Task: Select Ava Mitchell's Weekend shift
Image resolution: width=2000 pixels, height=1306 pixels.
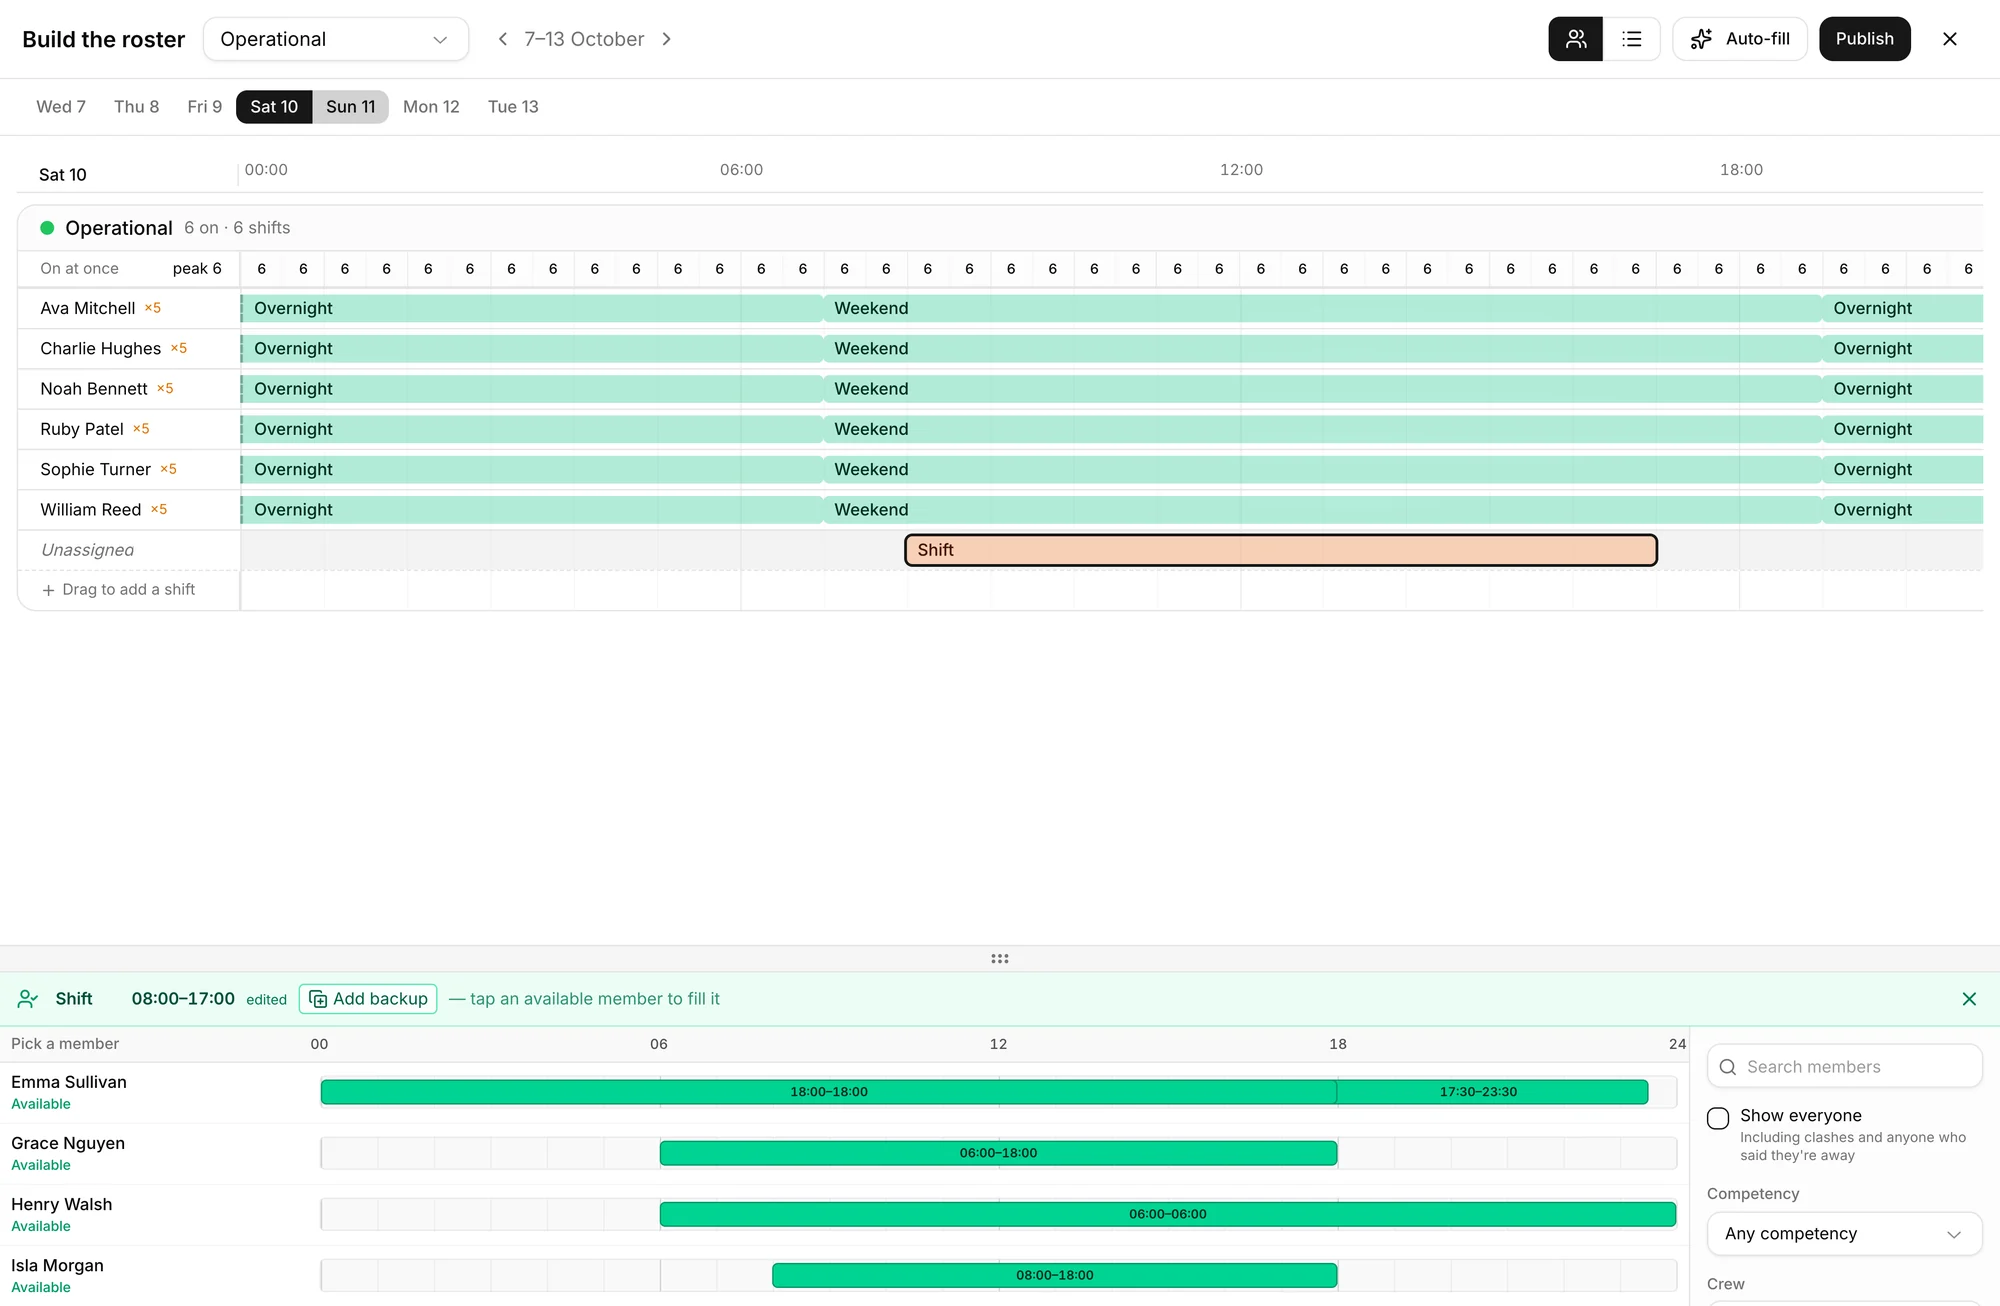Action: point(1322,308)
